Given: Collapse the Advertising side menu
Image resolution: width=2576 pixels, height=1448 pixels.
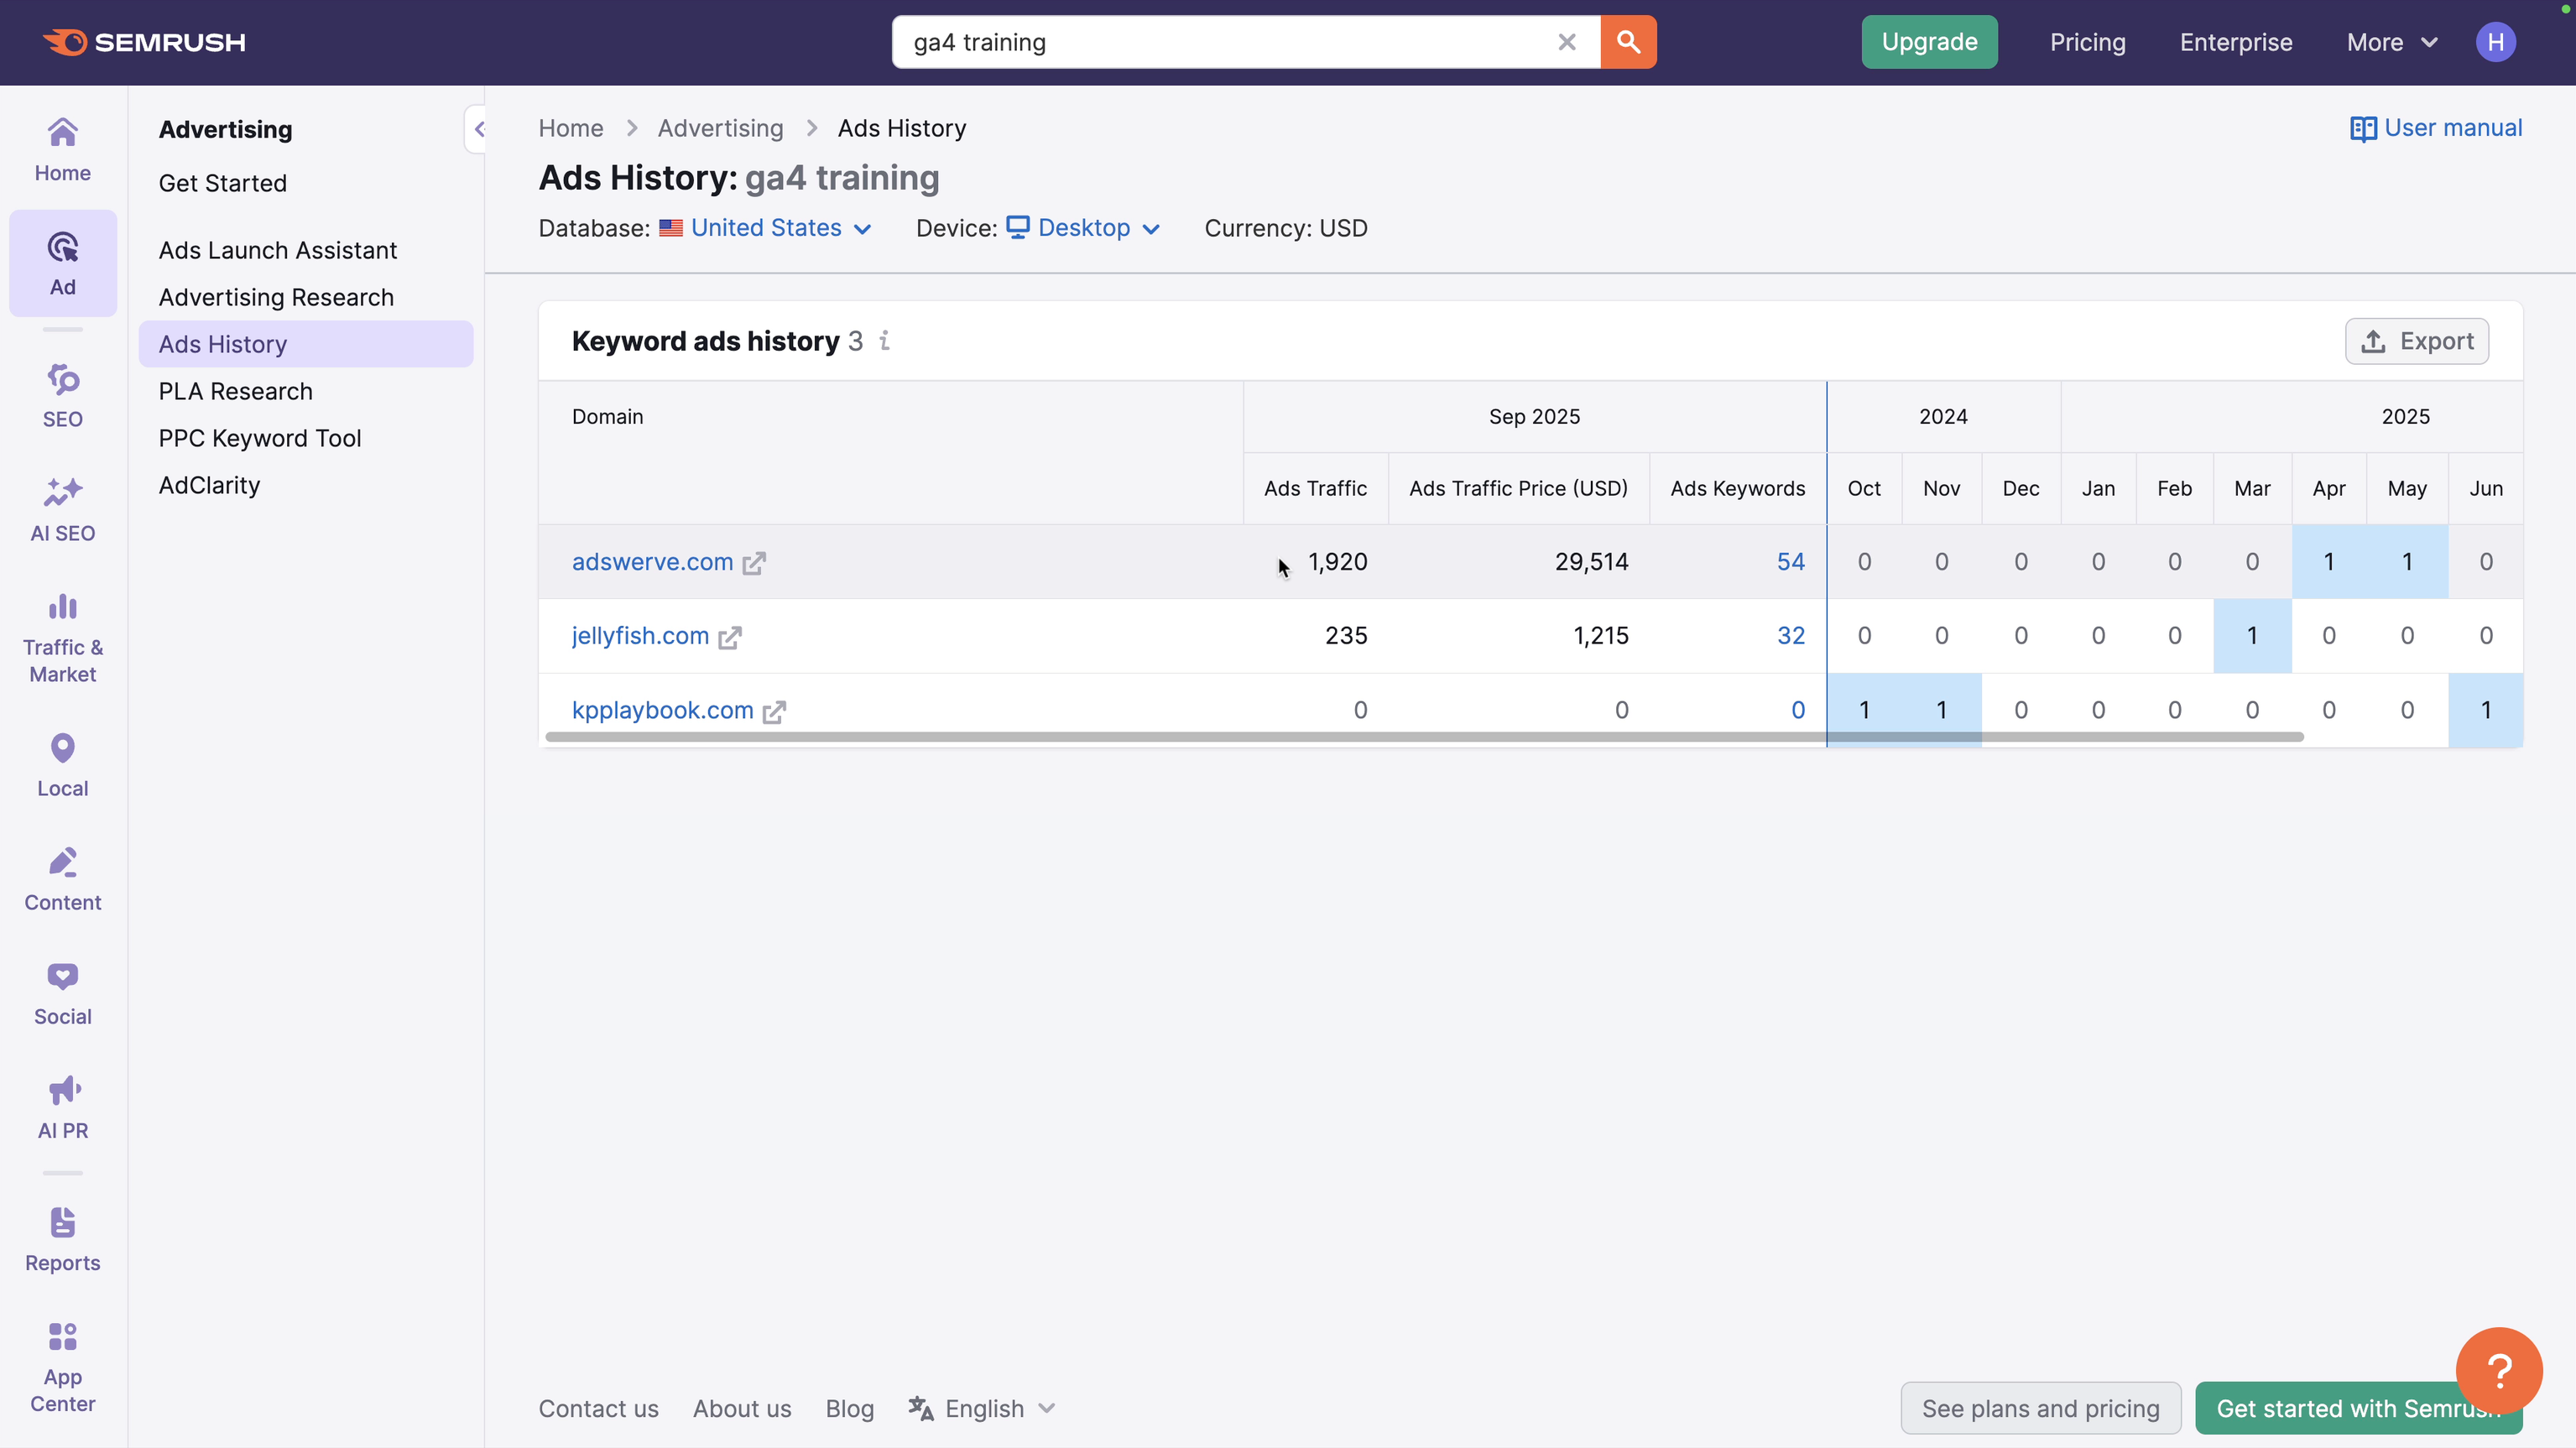Looking at the screenshot, I should click(x=480, y=128).
